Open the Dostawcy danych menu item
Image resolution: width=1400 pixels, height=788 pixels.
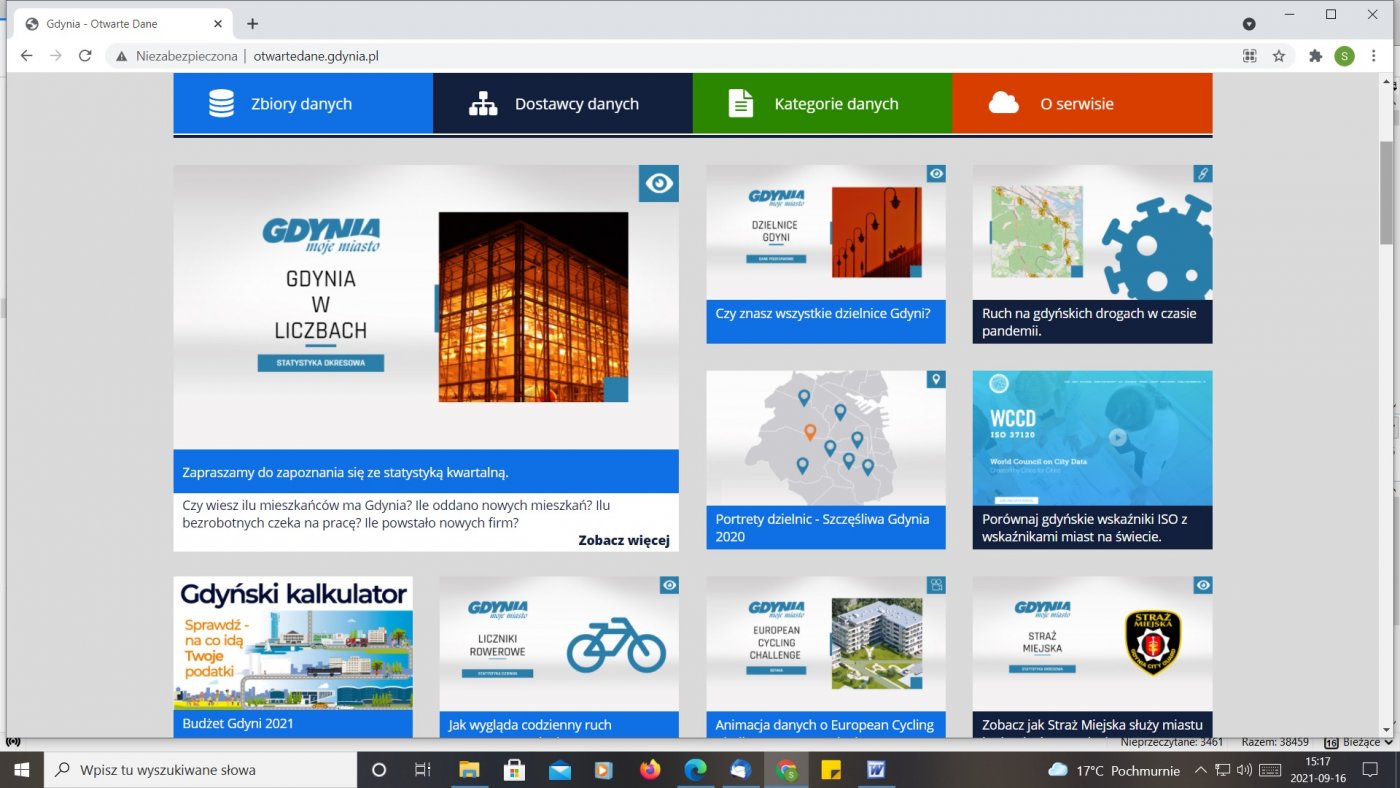tap(563, 103)
